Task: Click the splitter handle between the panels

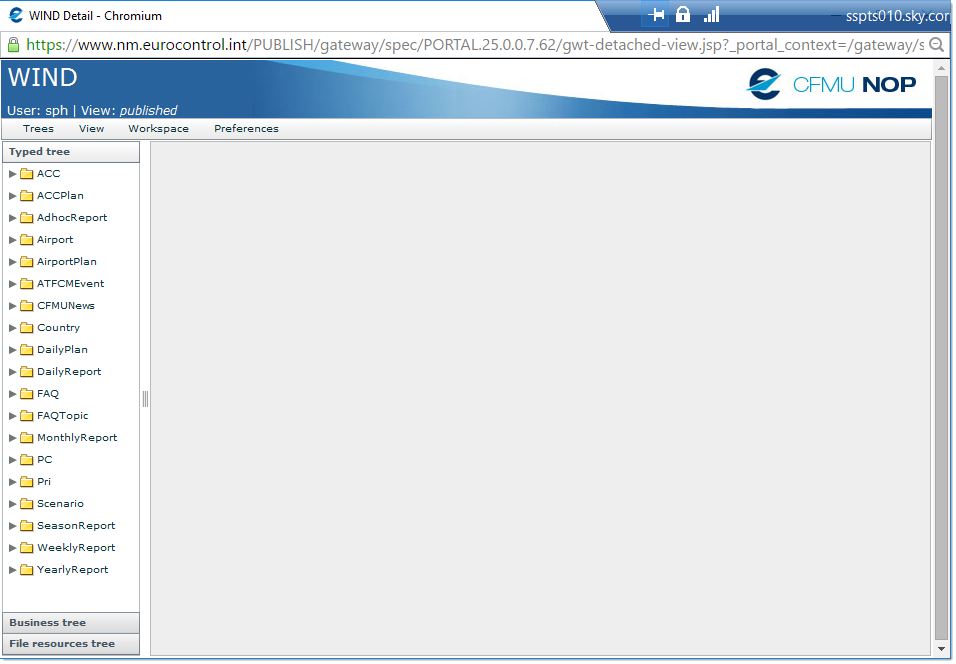Action: pyautogui.click(x=145, y=399)
